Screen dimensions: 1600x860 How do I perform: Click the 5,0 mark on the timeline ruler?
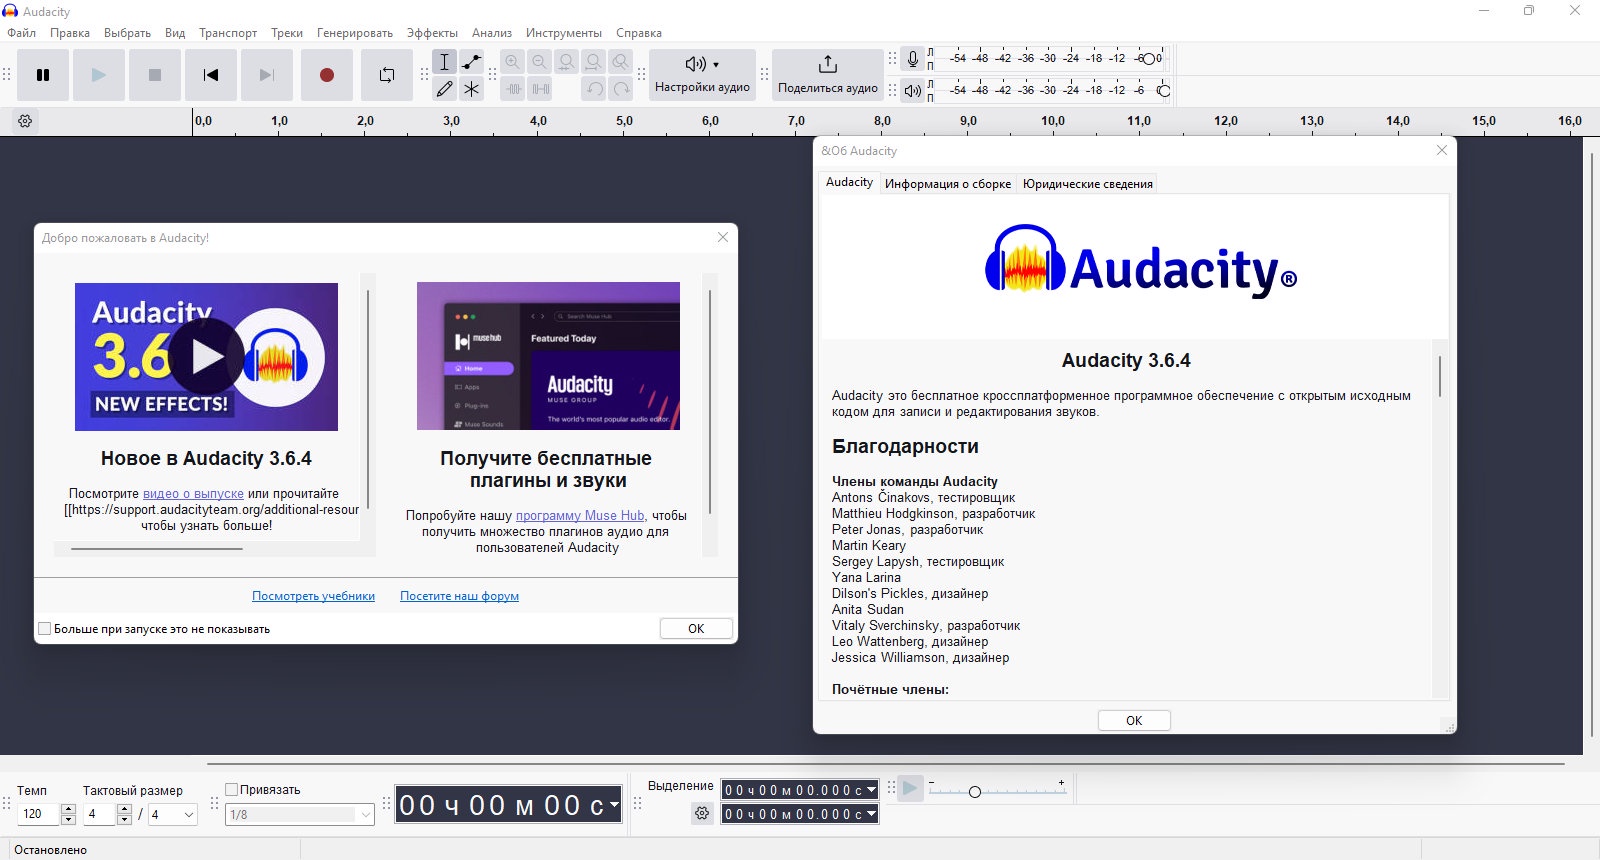pyautogui.click(x=624, y=121)
